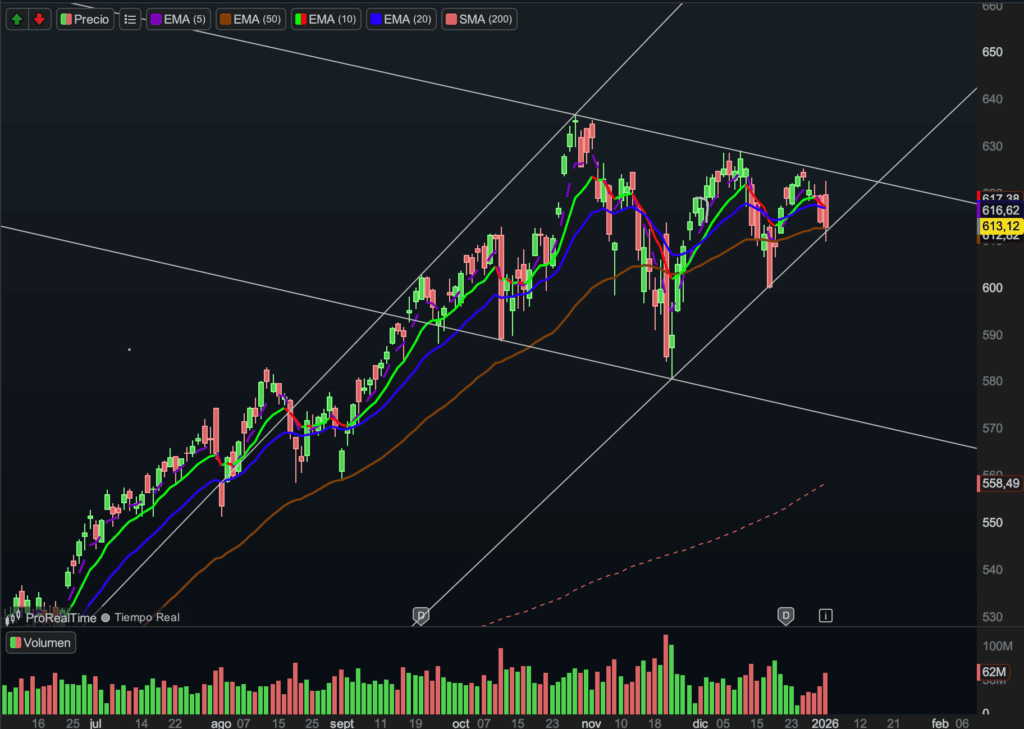Click the red down arrow button

coord(39,19)
